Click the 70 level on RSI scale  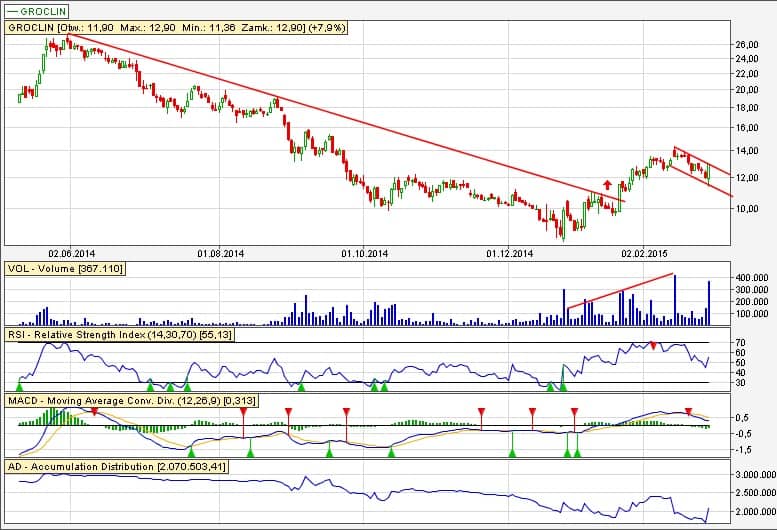tap(740, 343)
